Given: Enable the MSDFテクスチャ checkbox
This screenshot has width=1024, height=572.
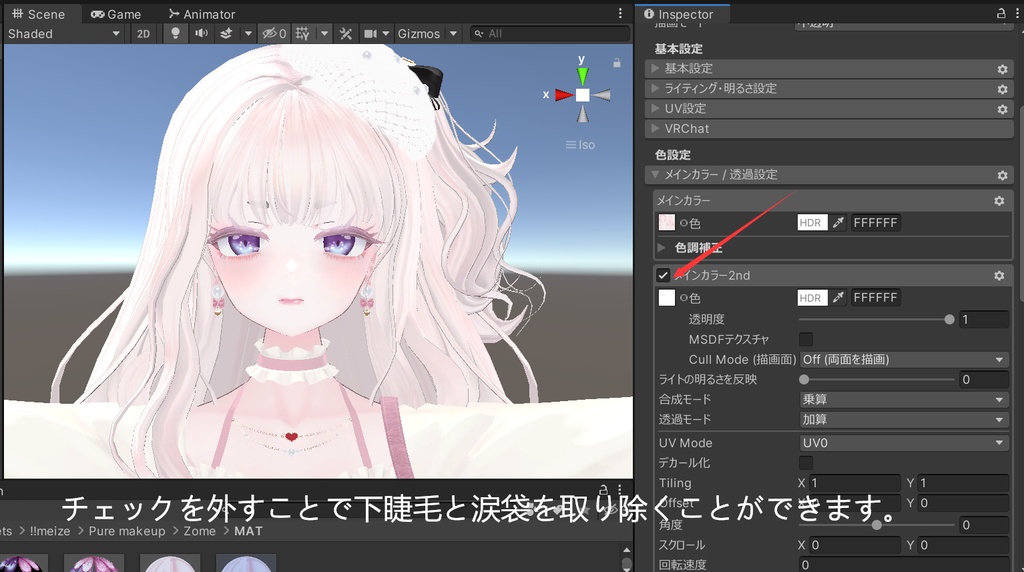Looking at the screenshot, I should tap(806, 339).
